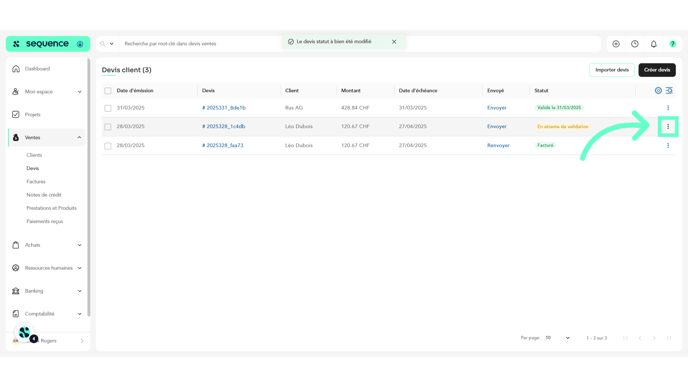688x387 pixels.
Task: Open the quote link # 2025328_faa73
Action: pos(222,145)
